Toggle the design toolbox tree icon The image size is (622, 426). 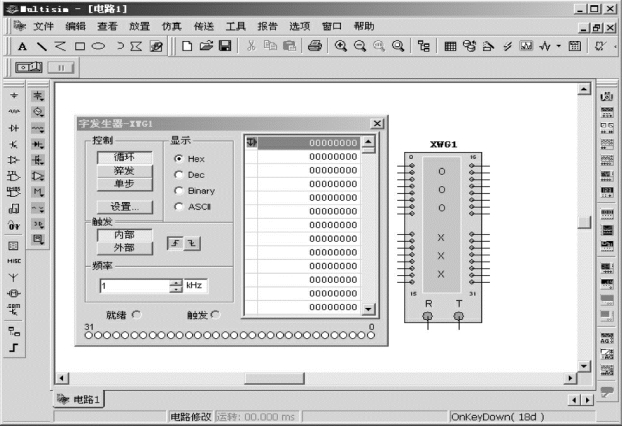(x=424, y=46)
